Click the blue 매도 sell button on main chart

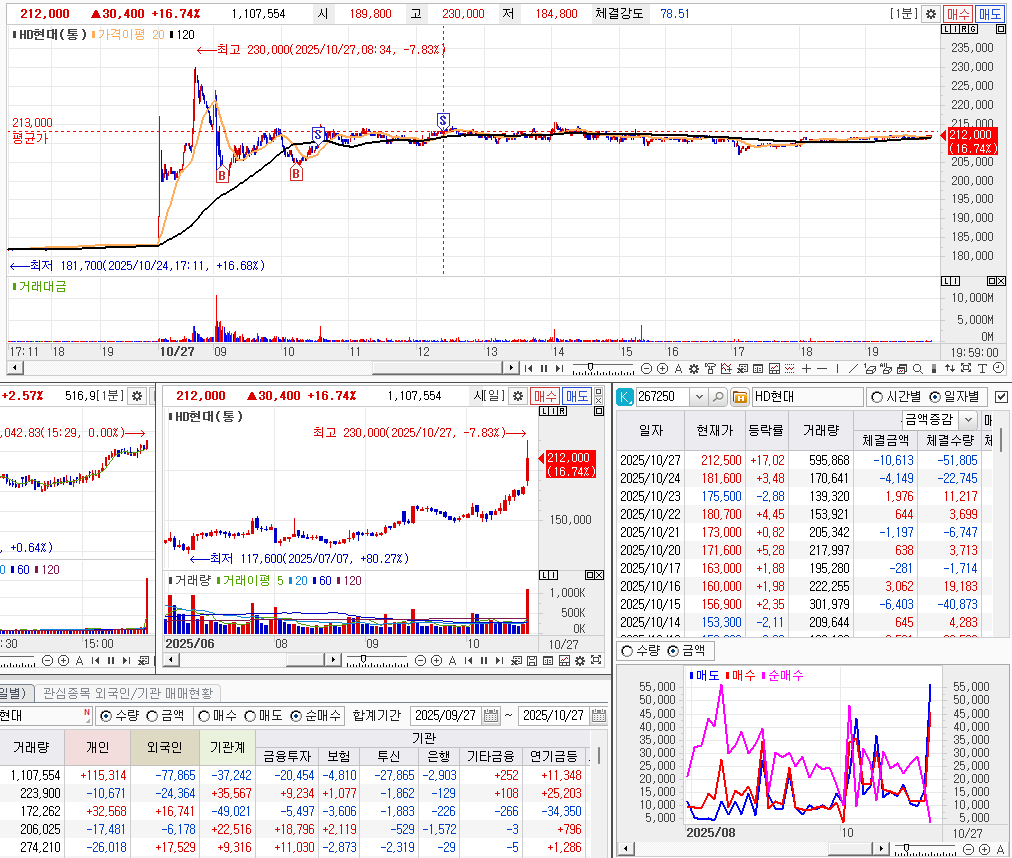pos(989,14)
